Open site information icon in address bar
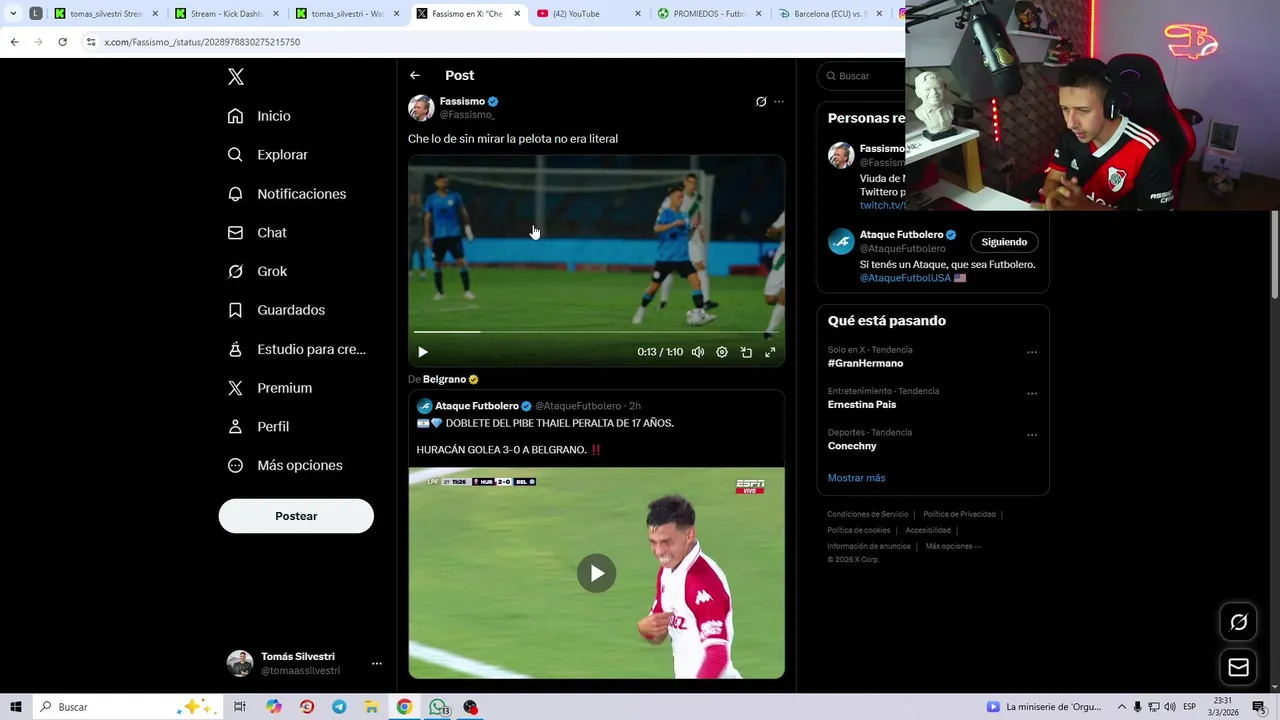Viewport: 1280px width, 720px height. pos(91,42)
